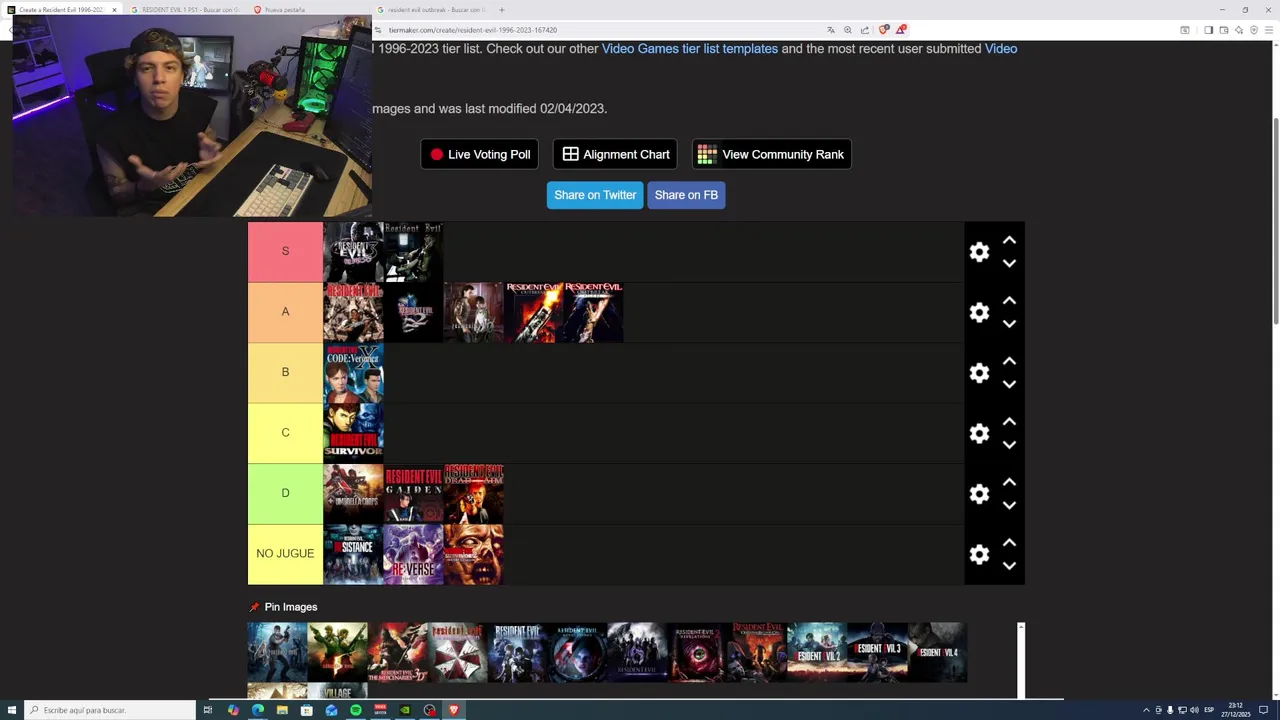Switch to the Create a Resident Evil tab
Screen dimensions: 1280x720
click(x=62, y=9)
